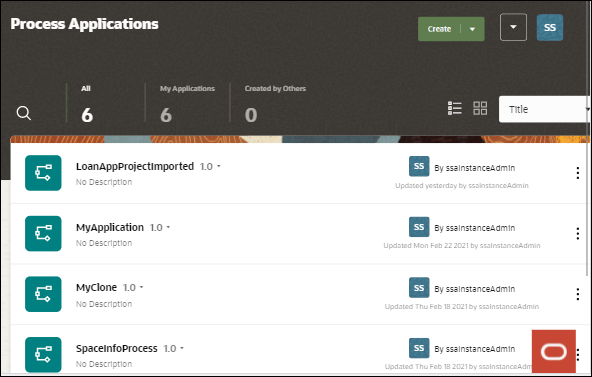Click the Process Applications heading
The height and width of the screenshot is (377, 592).
coord(85,24)
